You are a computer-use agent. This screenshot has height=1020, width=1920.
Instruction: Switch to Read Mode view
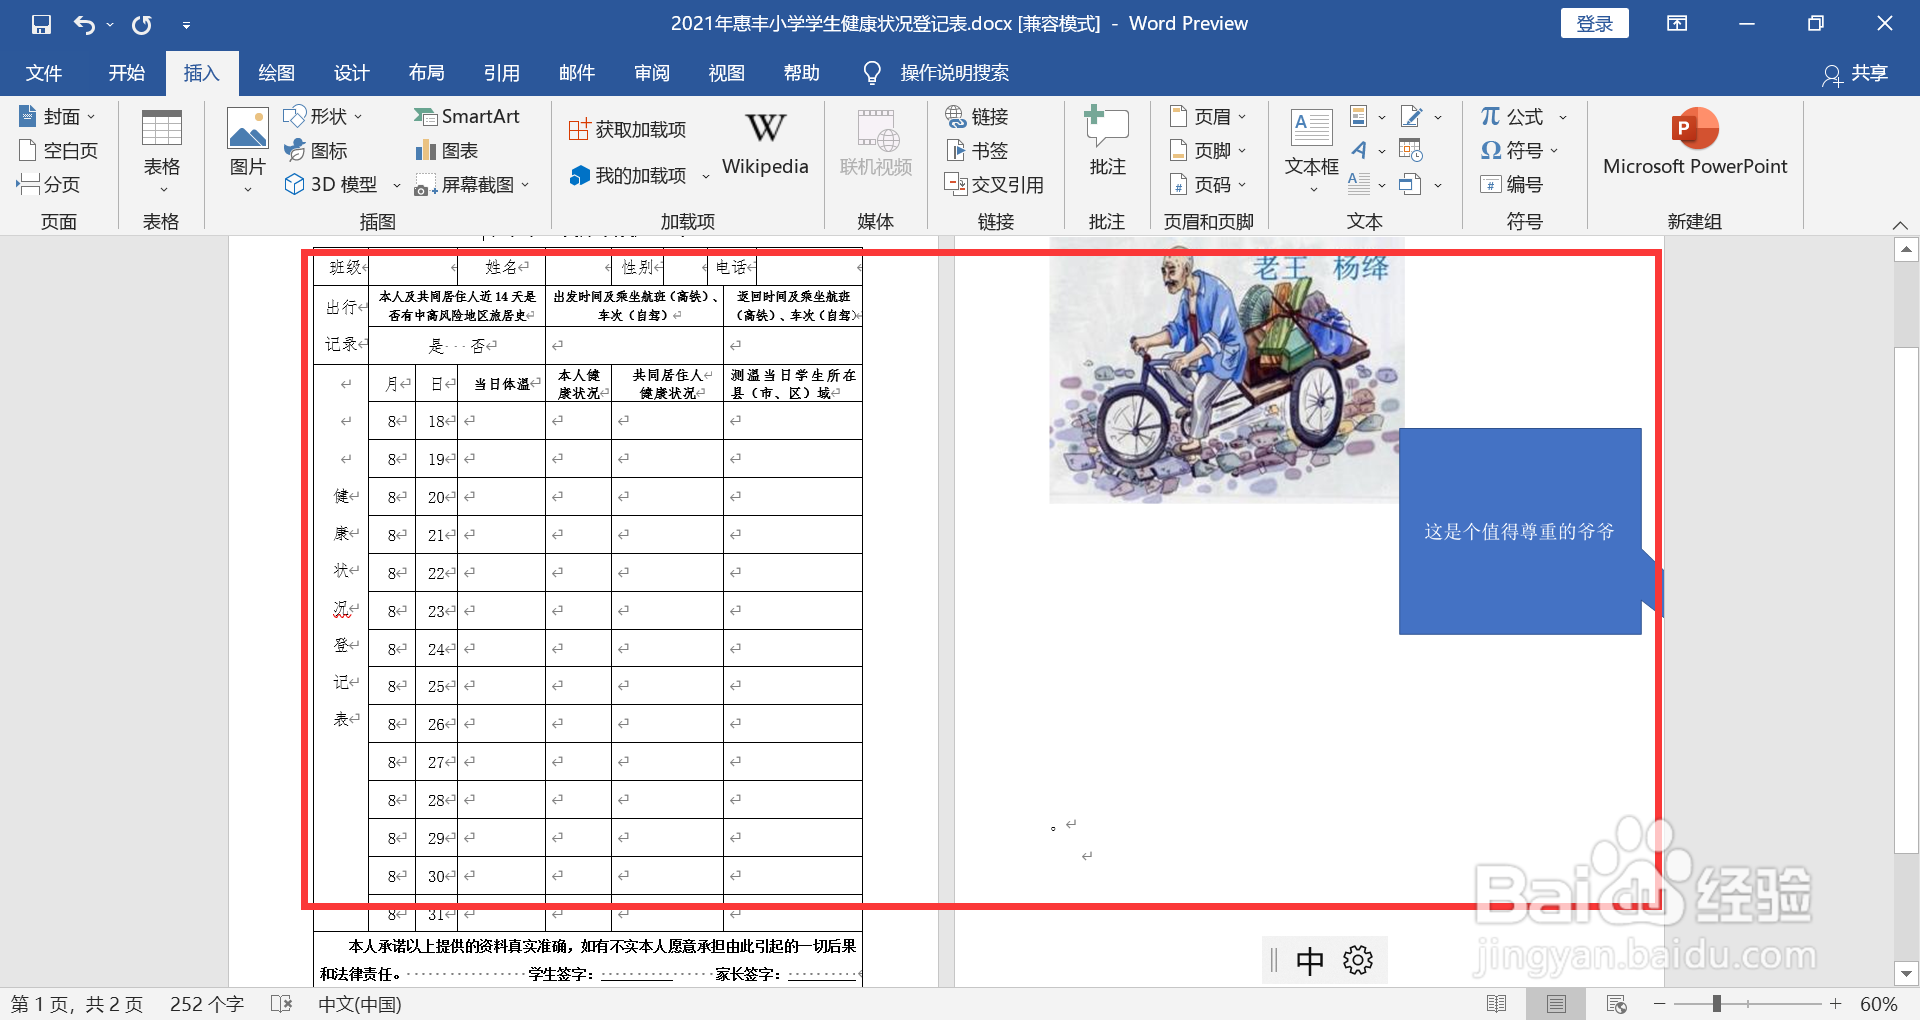pyautogui.click(x=1496, y=1004)
